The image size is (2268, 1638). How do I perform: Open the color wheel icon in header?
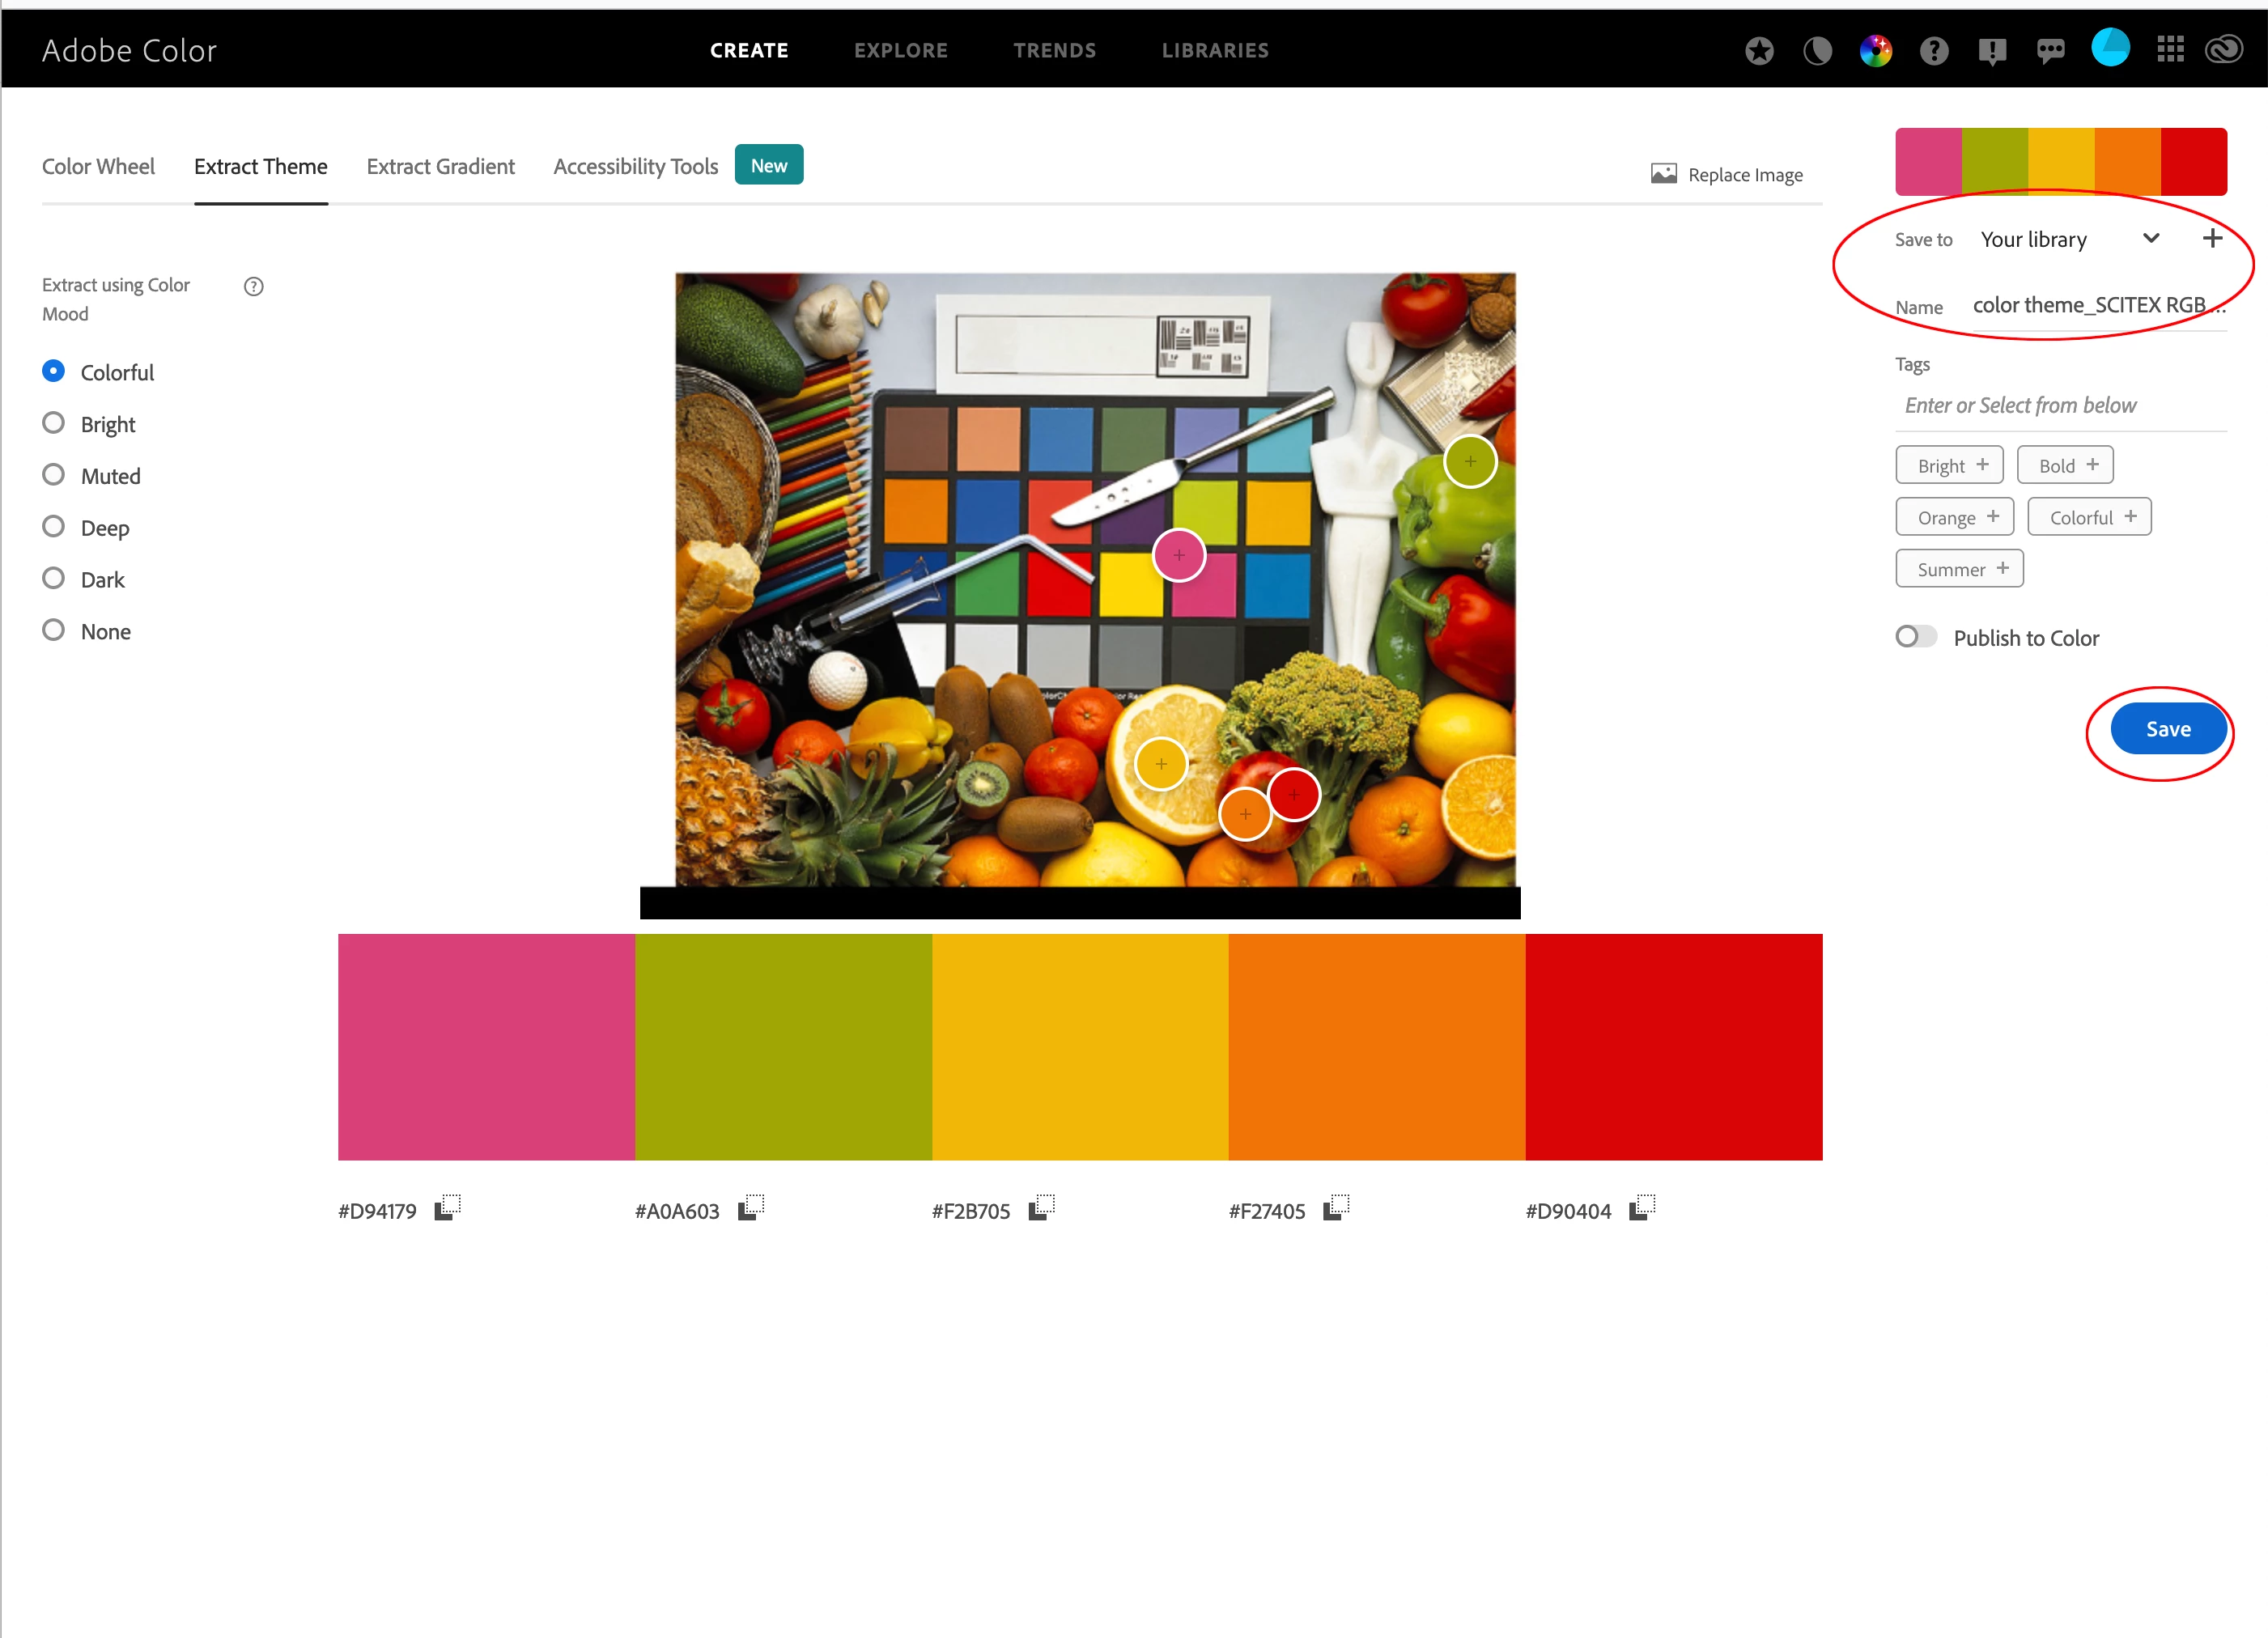pyautogui.click(x=1875, y=50)
